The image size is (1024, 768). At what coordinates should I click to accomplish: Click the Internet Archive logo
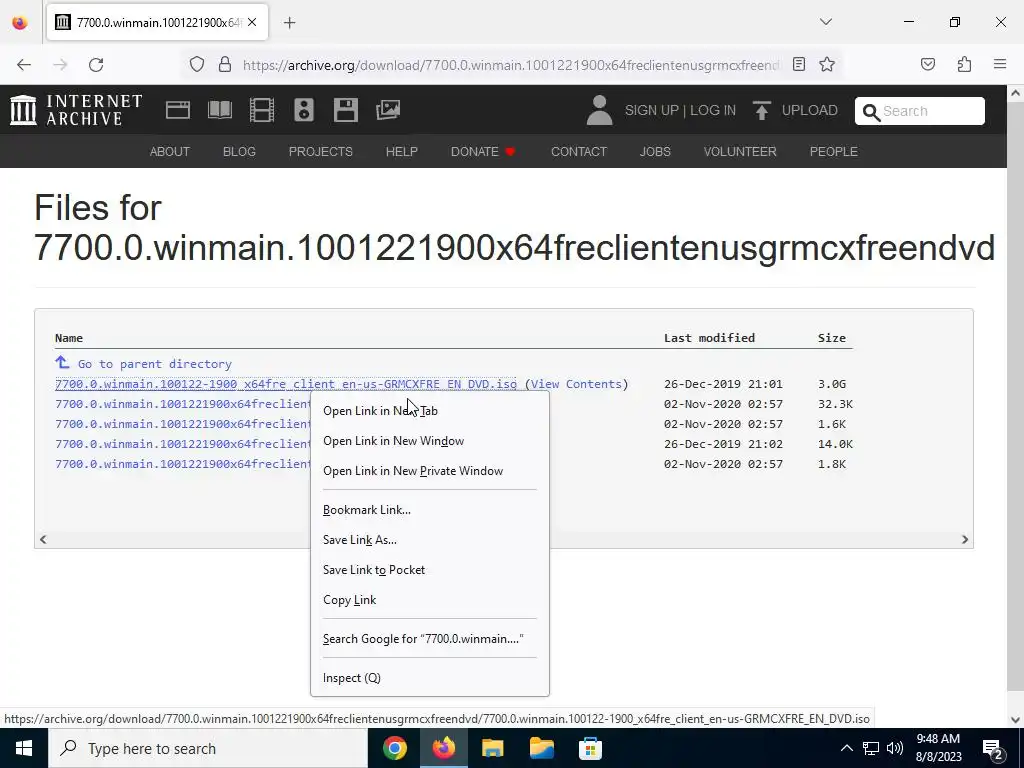[76, 110]
